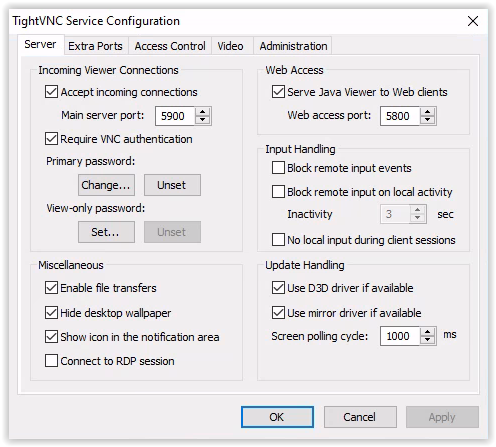Click the Web access port: label
Viewport: 496px width, 447px height.
tap(329, 115)
